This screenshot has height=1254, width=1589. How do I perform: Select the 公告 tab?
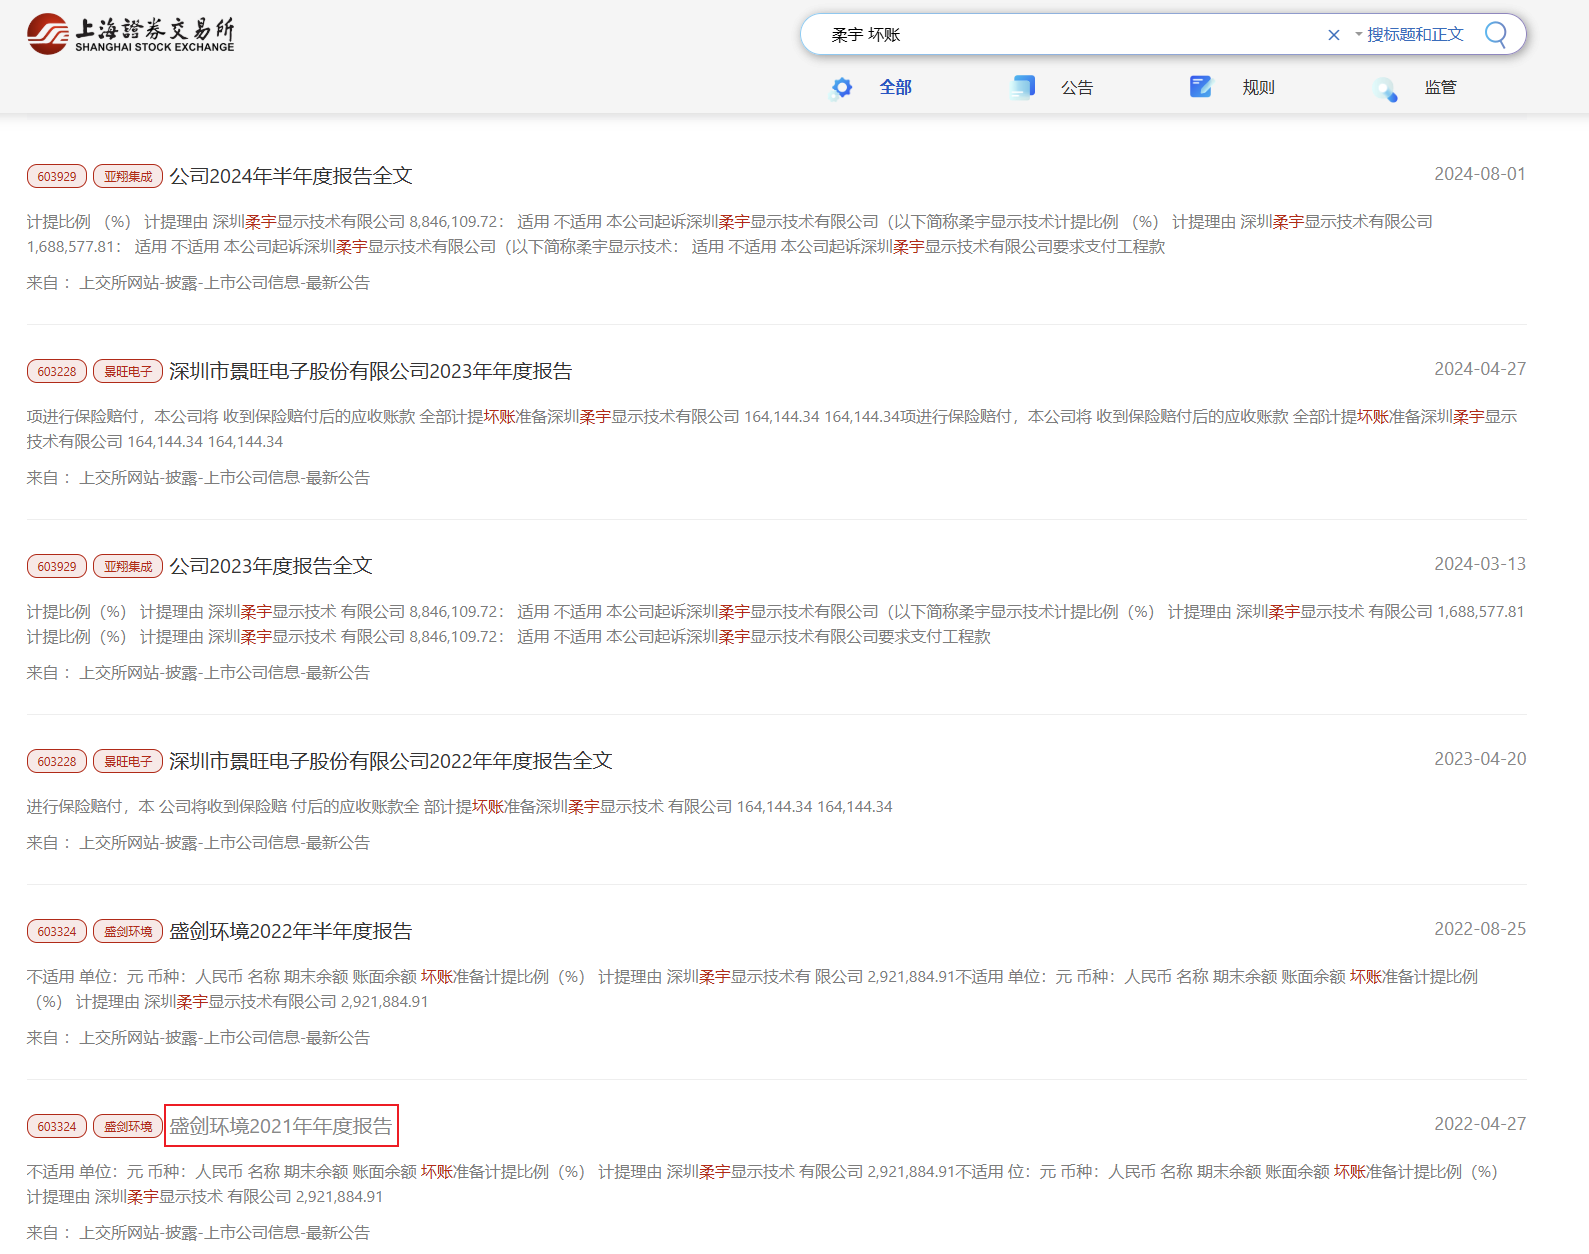[x=1077, y=87]
